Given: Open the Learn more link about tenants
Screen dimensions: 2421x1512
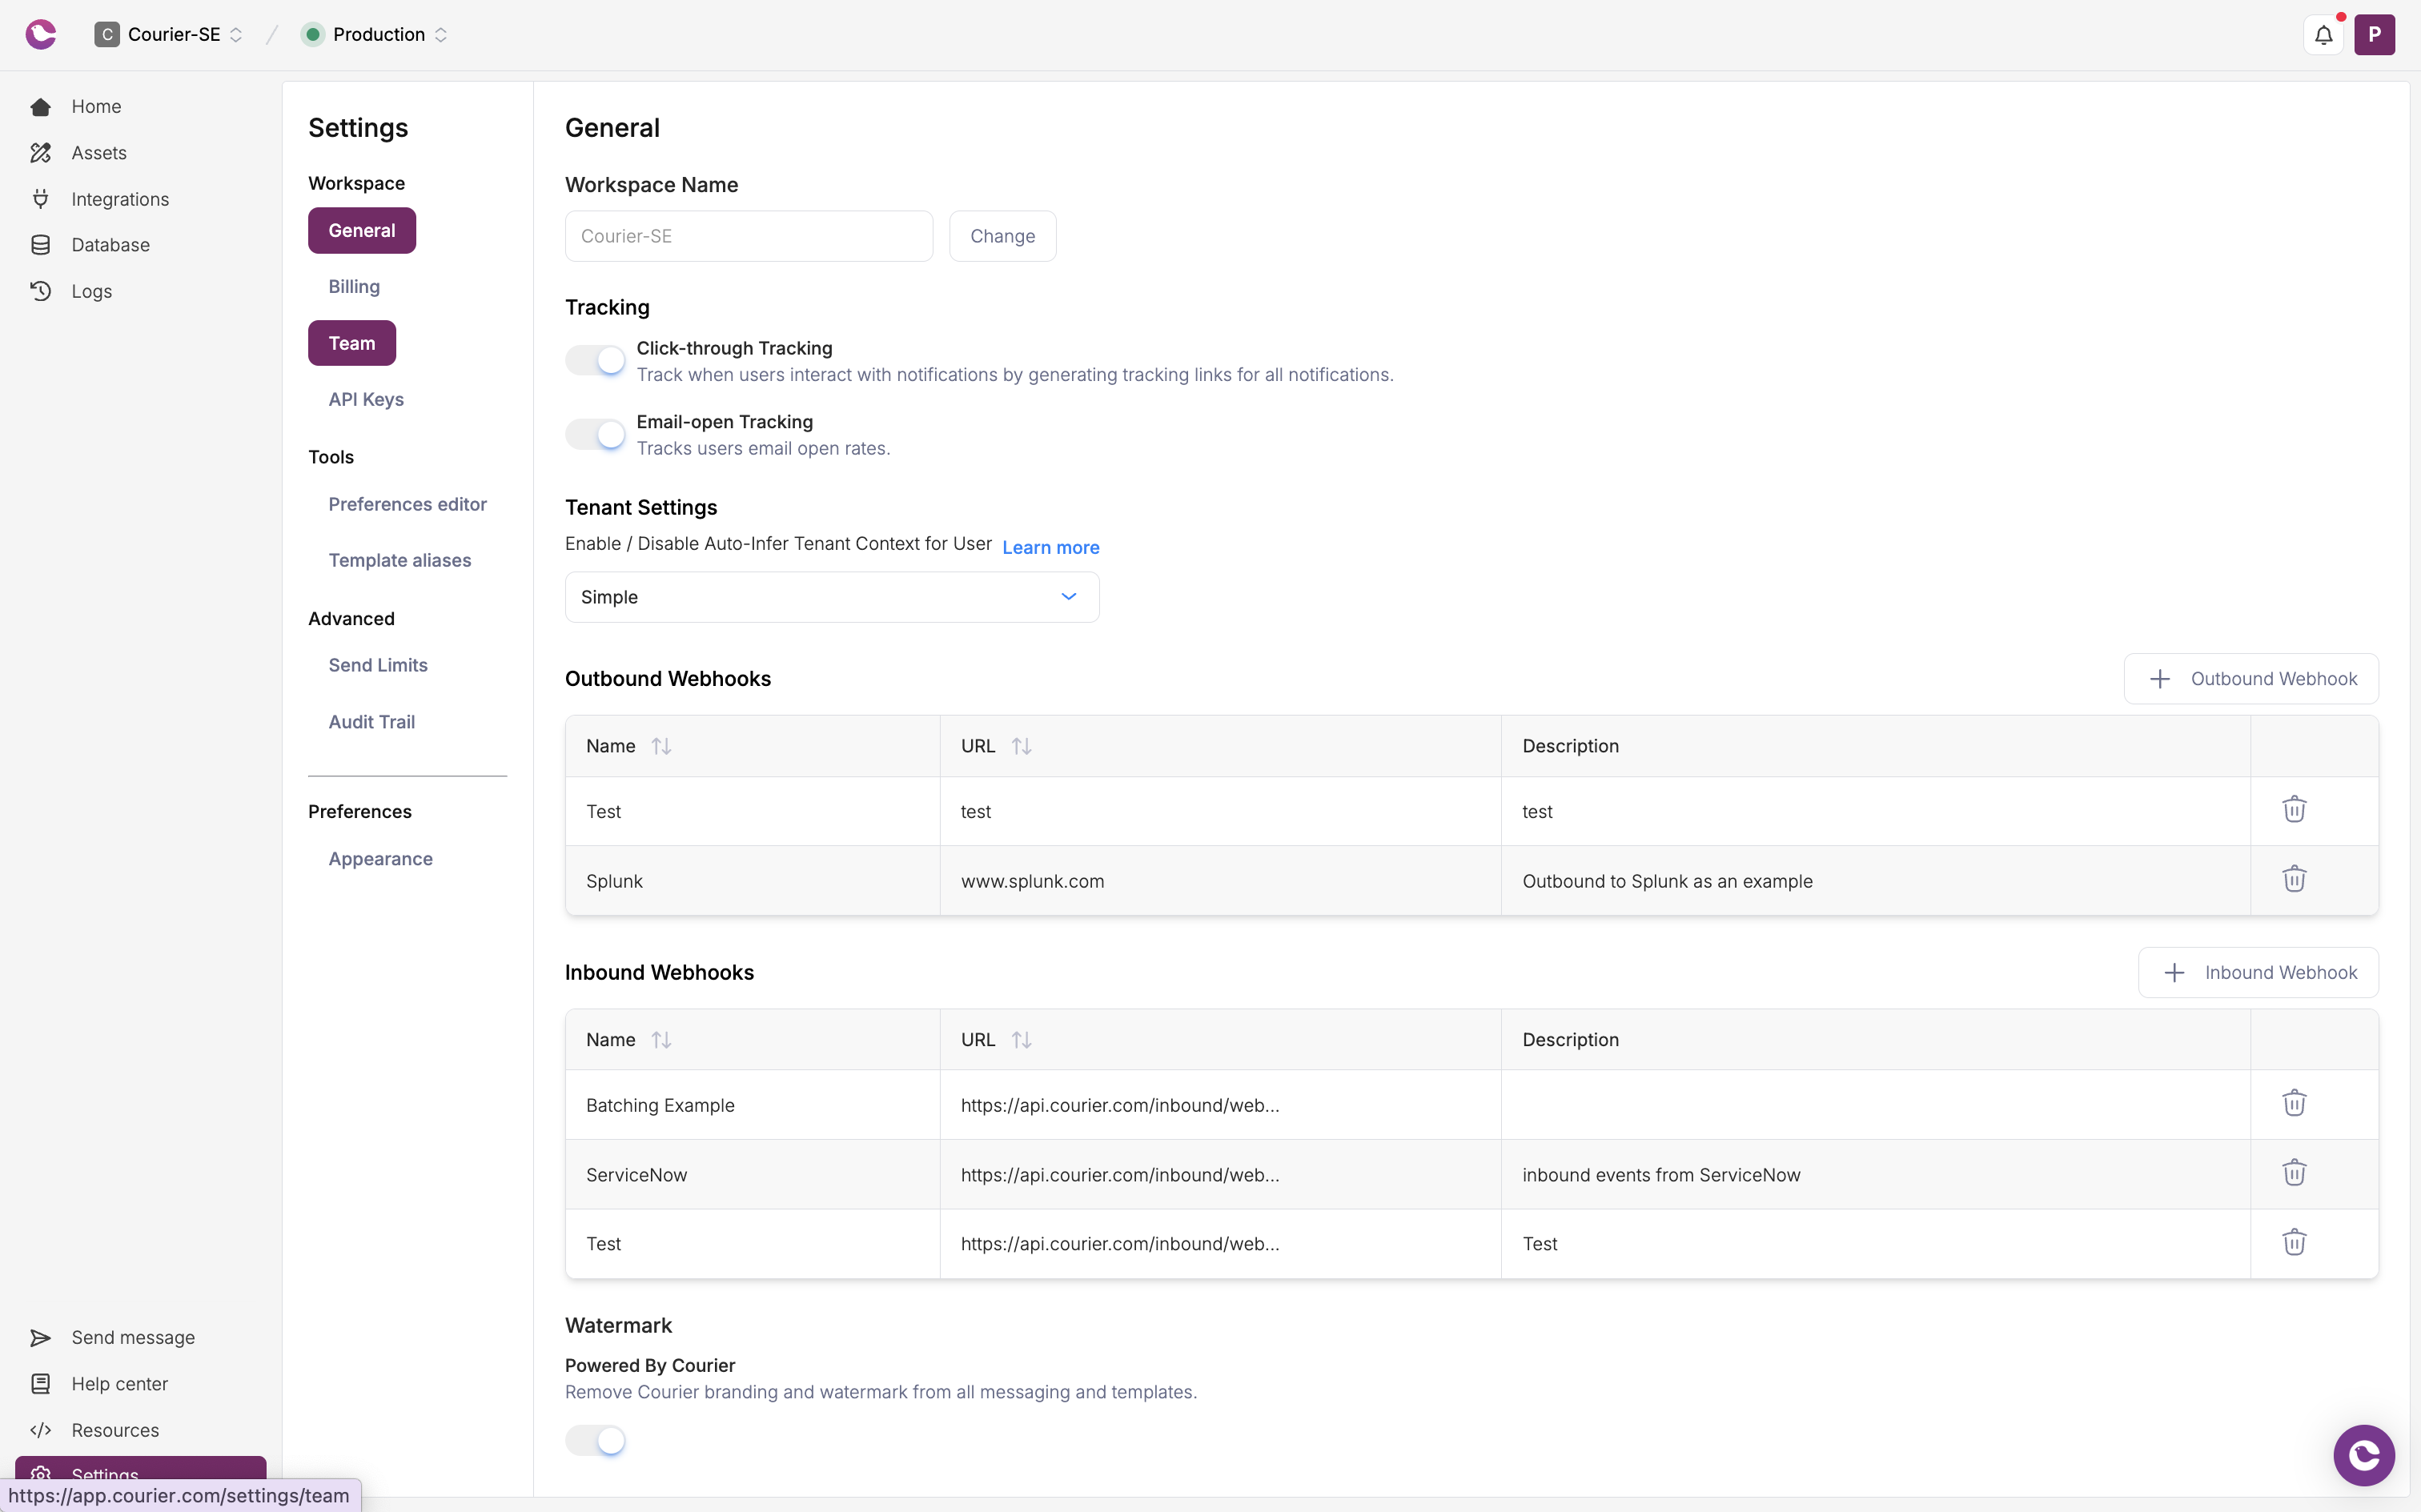Looking at the screenshot, I should pos(1050,547).
